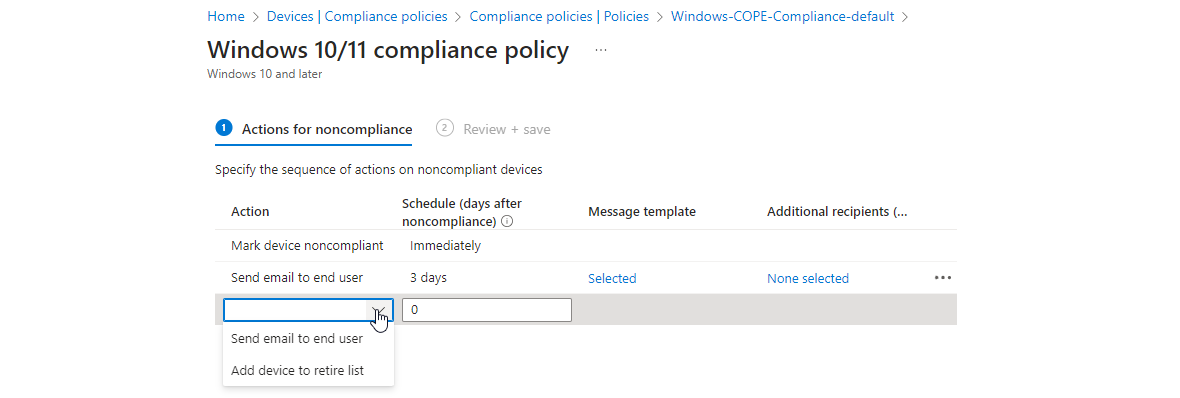The width and height of the screenshot is (1180, 398).
Task: Navigate to Windows-COPE-Compliance-default breadcrumb
Action: 783,16
